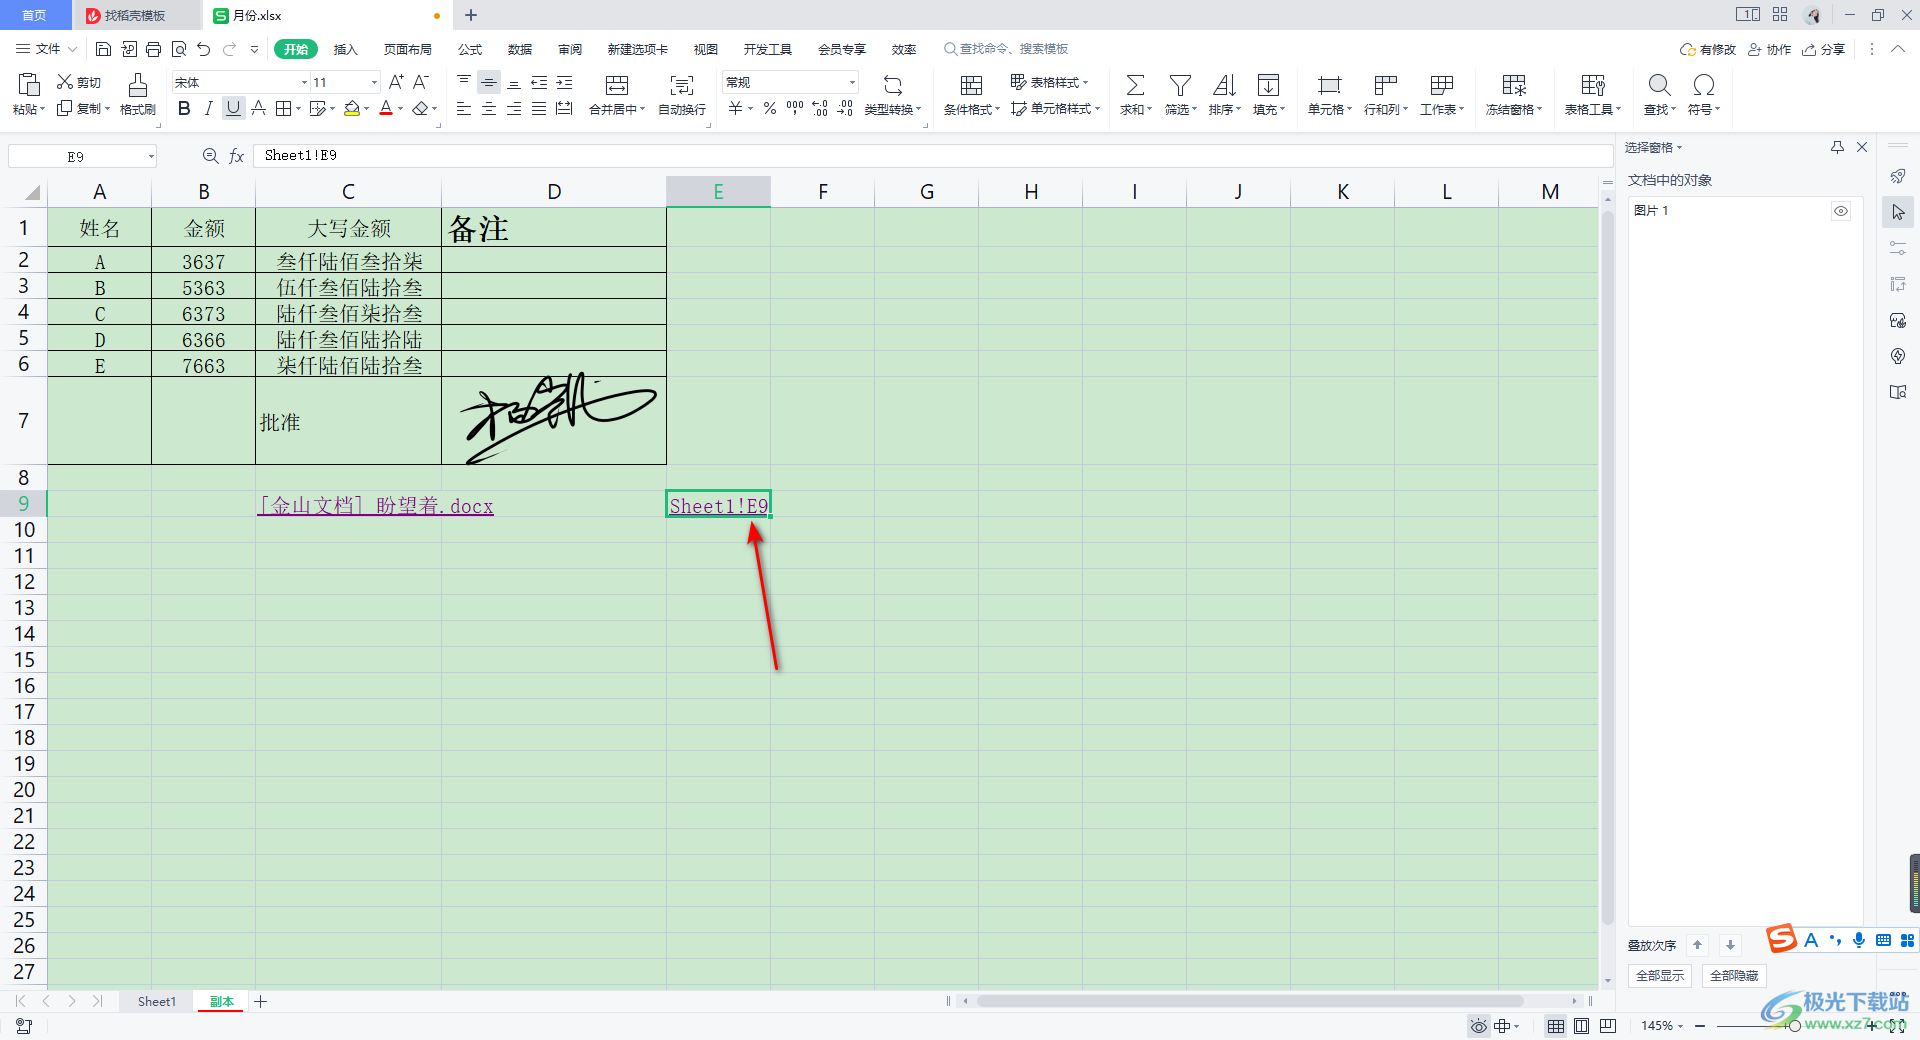Screen dimensions: 1920x1040
Task: Click the Sheet1!E9 hyperlink cell
Action: [718, 506]
